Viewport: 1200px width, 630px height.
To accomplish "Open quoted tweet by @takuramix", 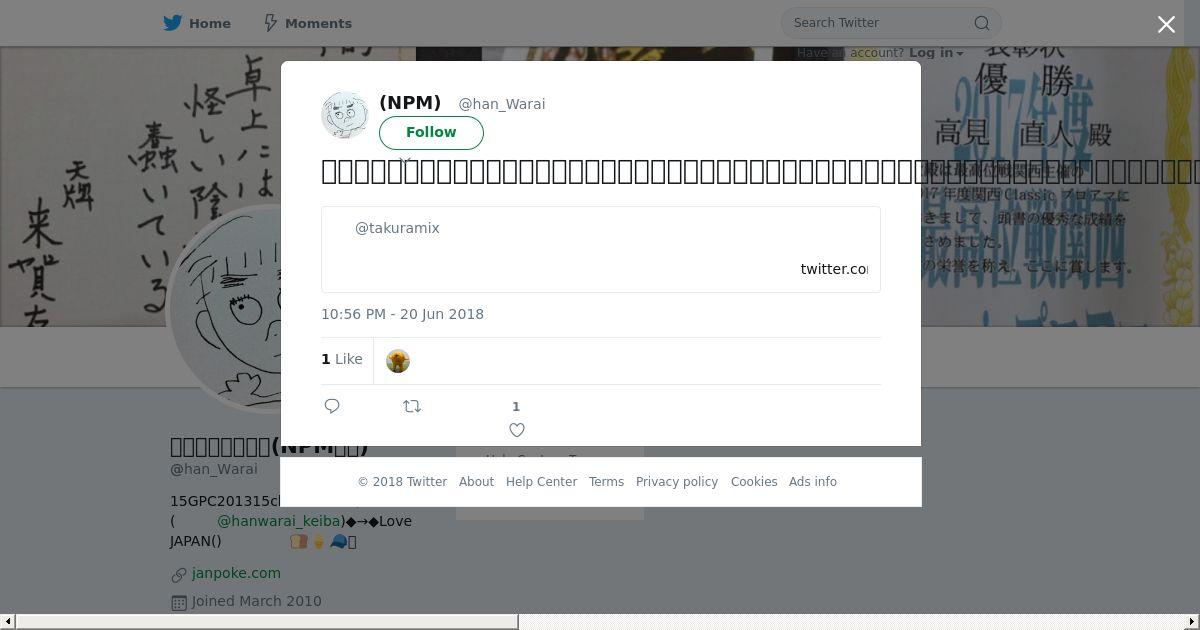I will 601,249.
